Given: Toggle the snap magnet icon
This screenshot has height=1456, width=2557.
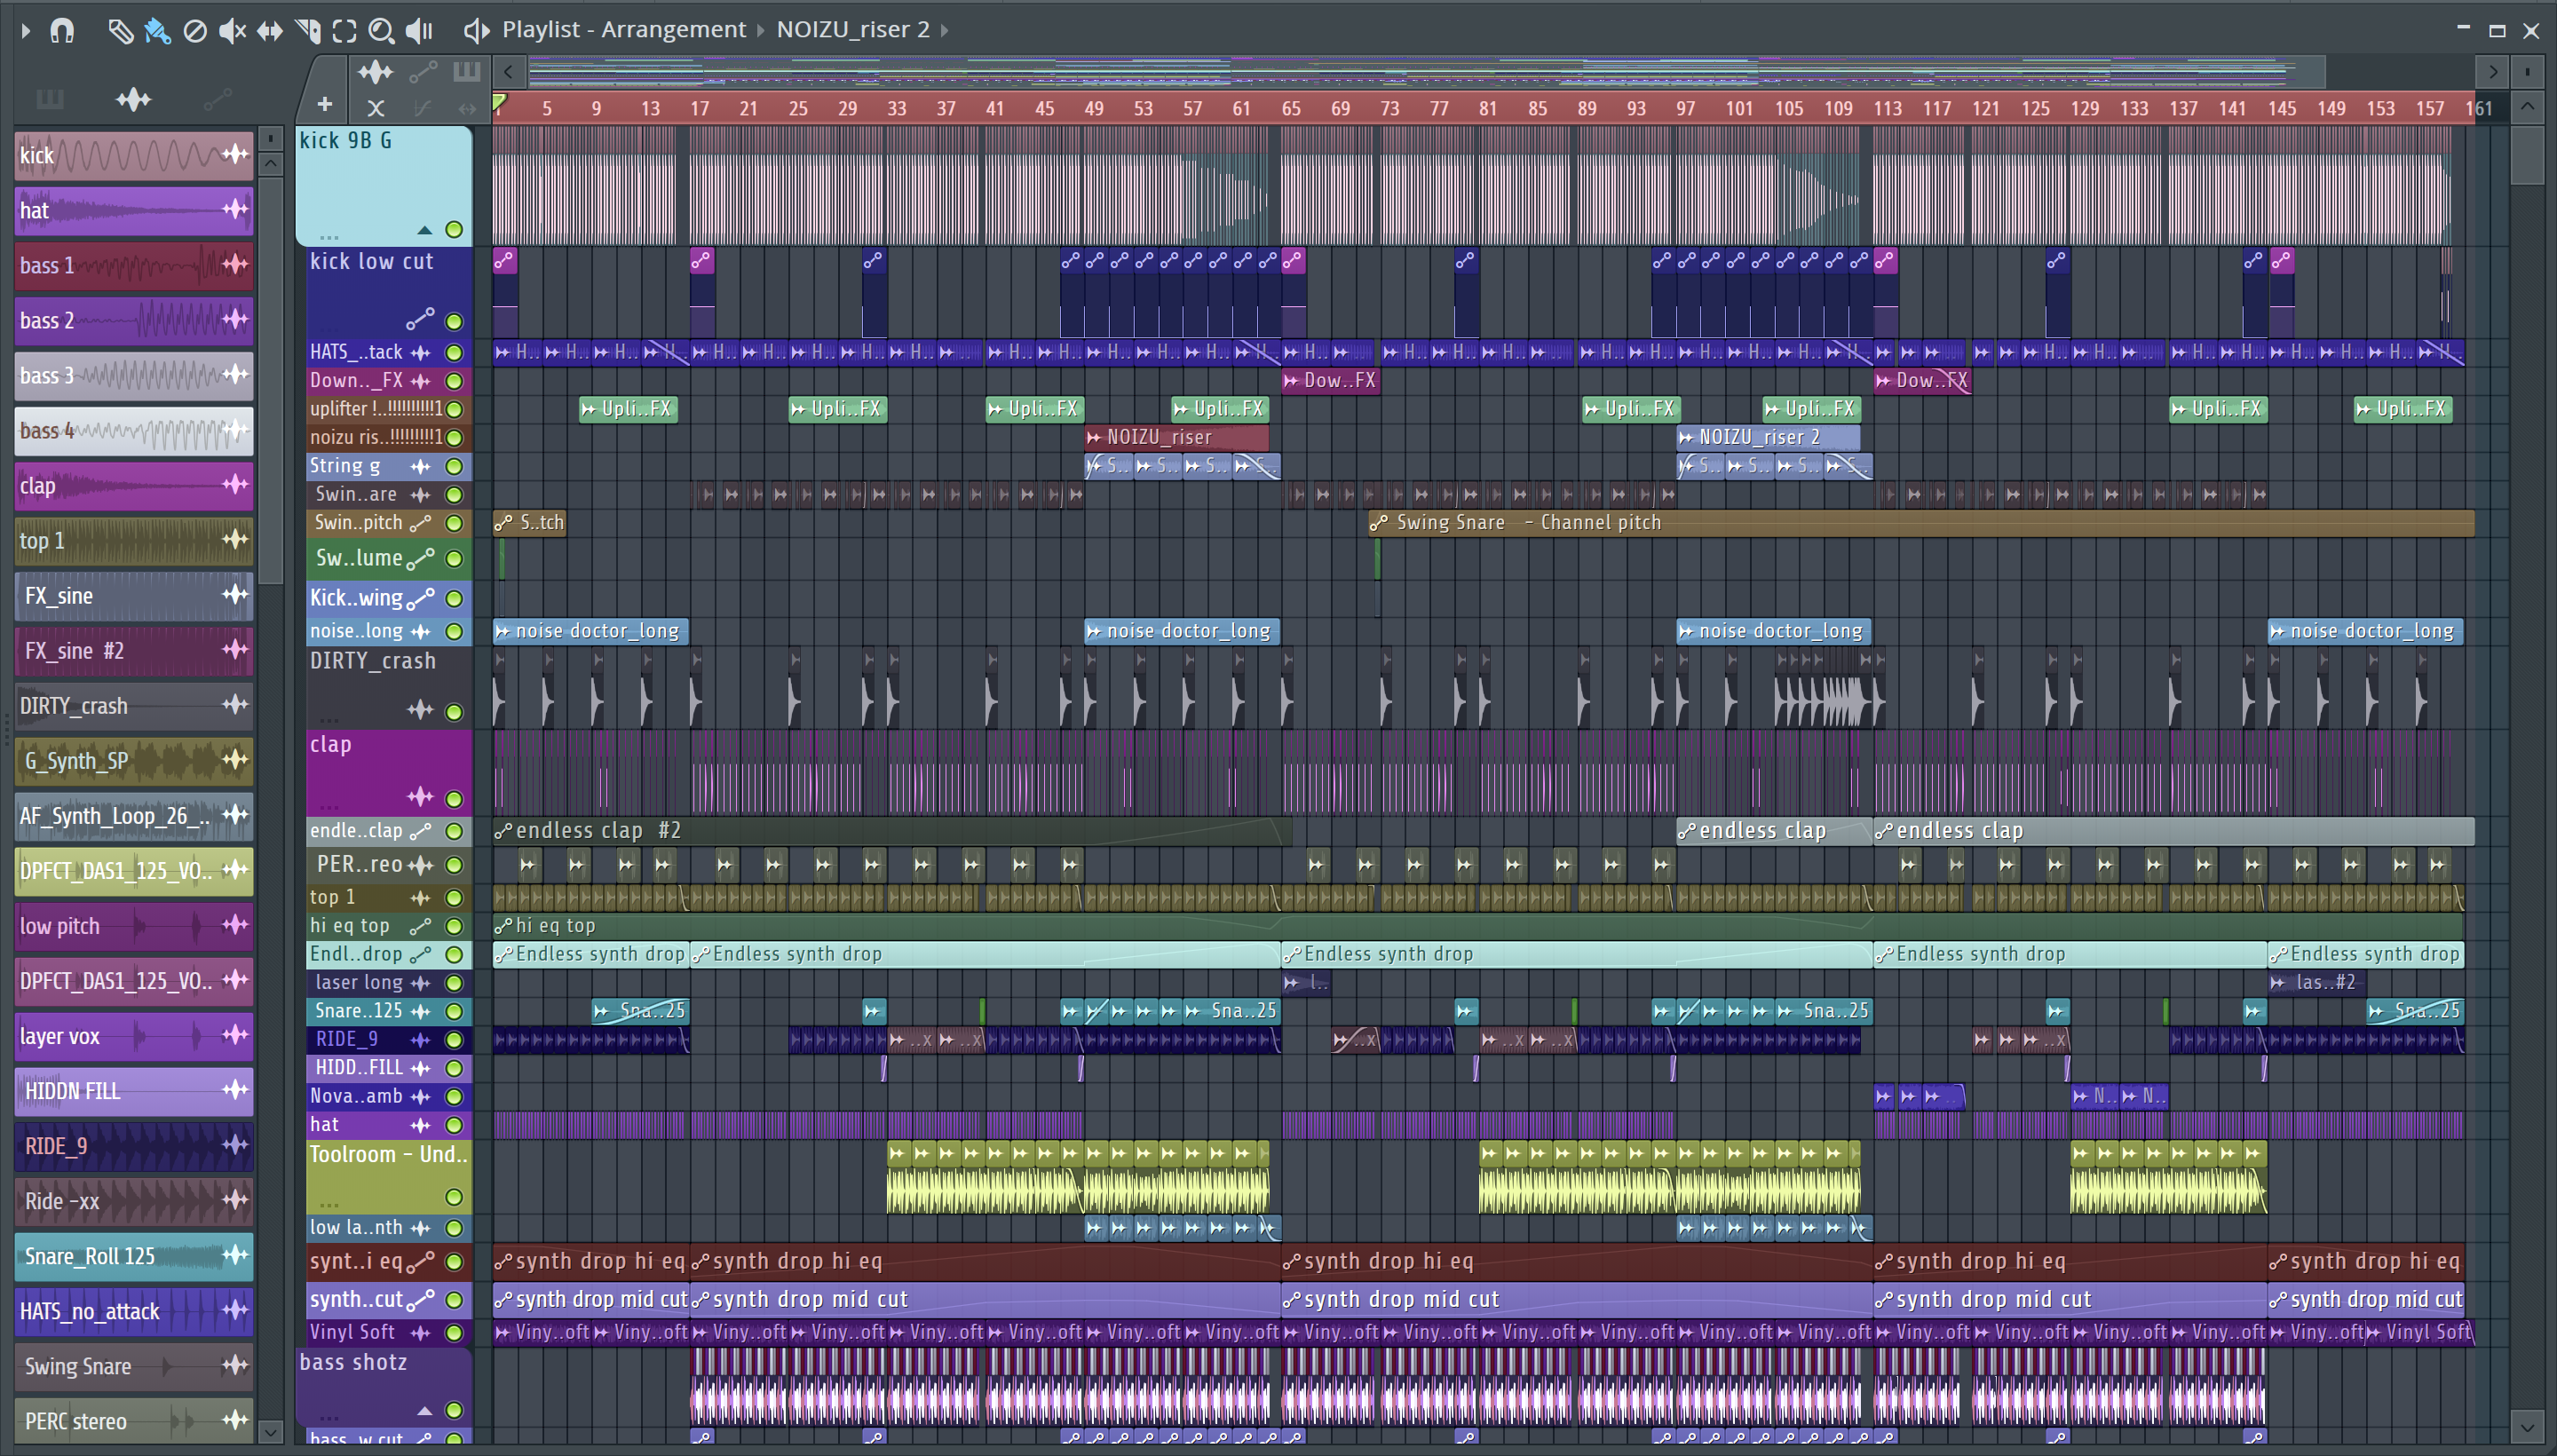Looking at the screenshot, I should (x=62, y=30).
